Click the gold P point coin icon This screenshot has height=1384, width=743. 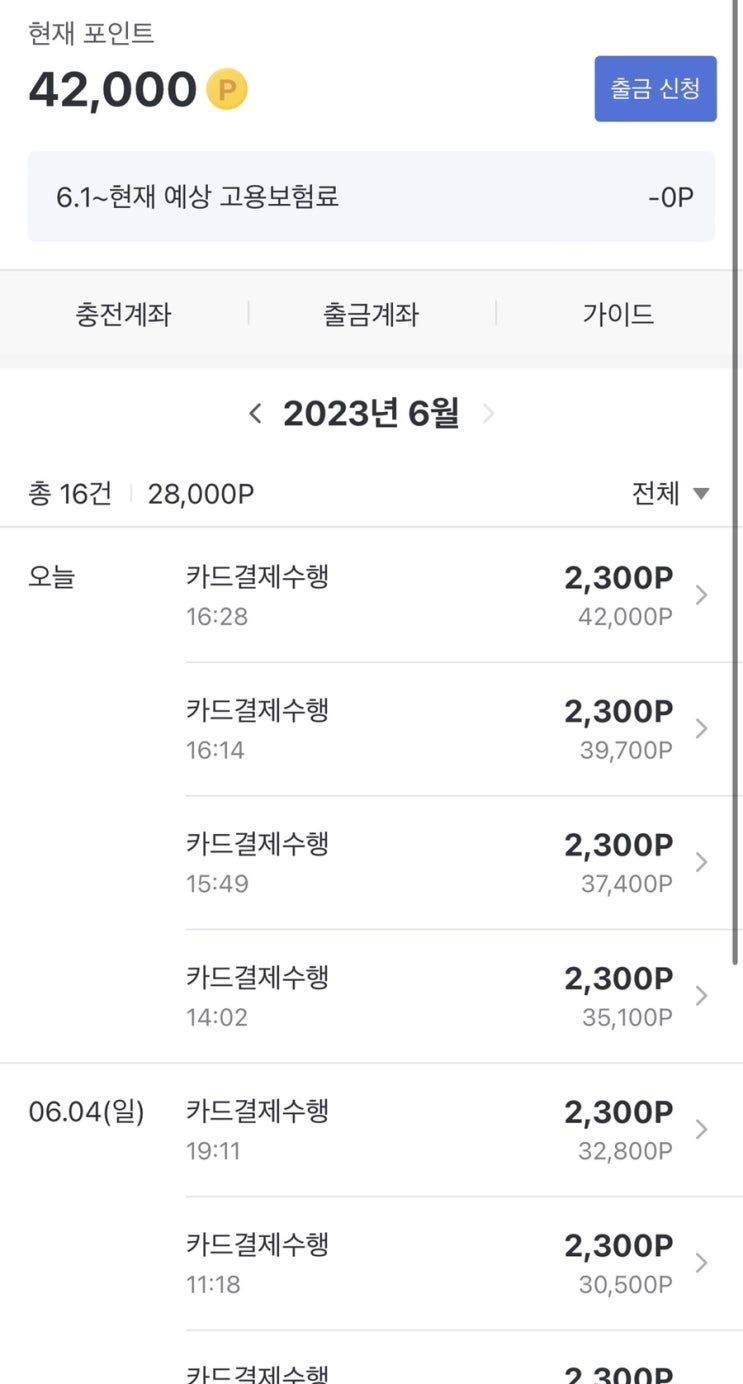[227, 91]
